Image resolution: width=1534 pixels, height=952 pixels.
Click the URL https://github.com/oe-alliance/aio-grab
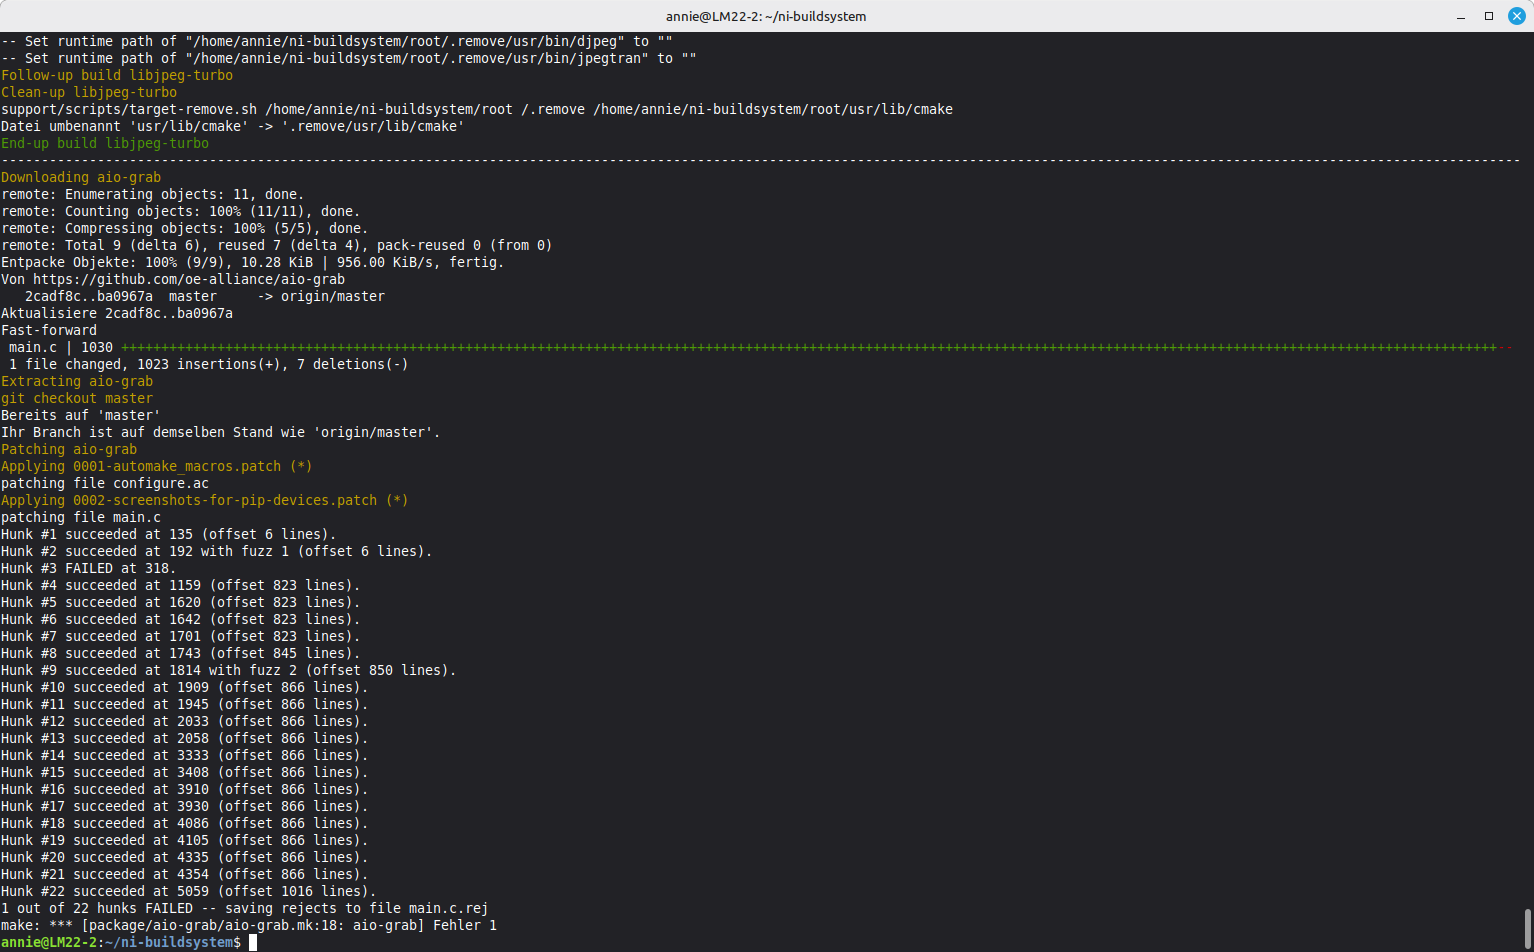click(189, 279)
